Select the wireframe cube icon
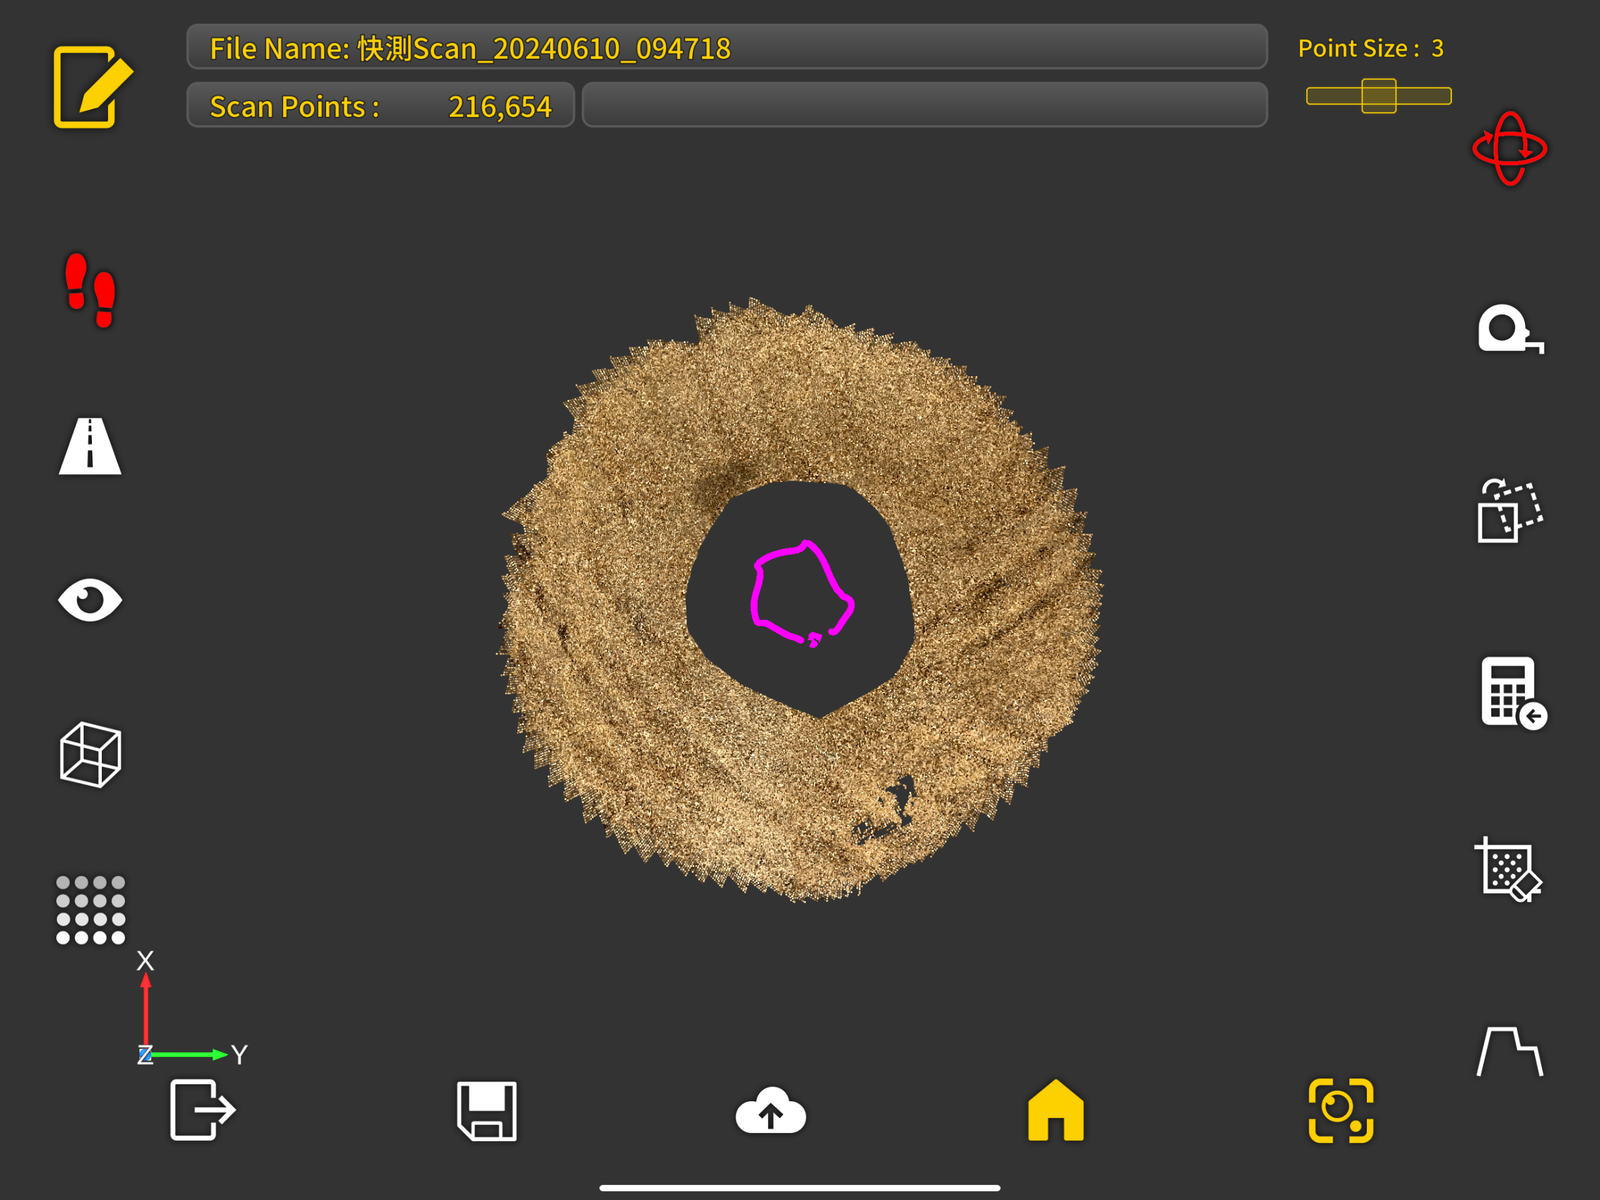 90,755
